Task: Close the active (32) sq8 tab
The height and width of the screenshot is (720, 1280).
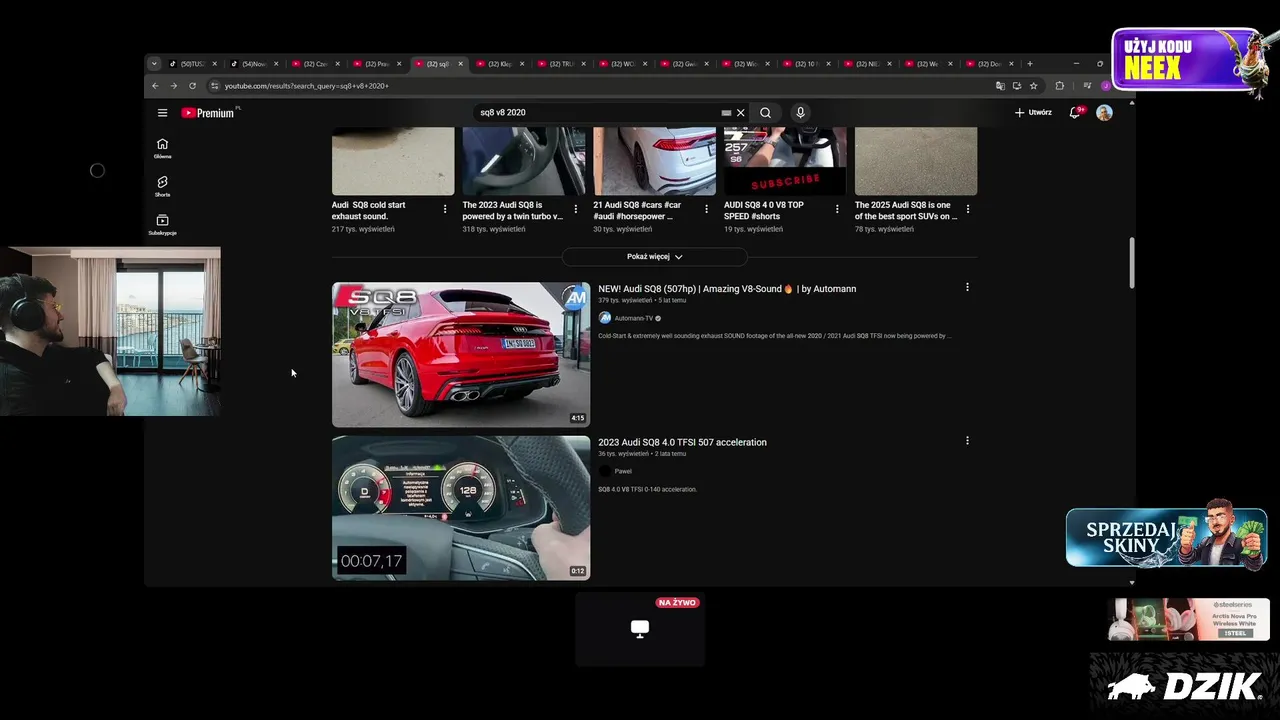Action: click(461, 64)
